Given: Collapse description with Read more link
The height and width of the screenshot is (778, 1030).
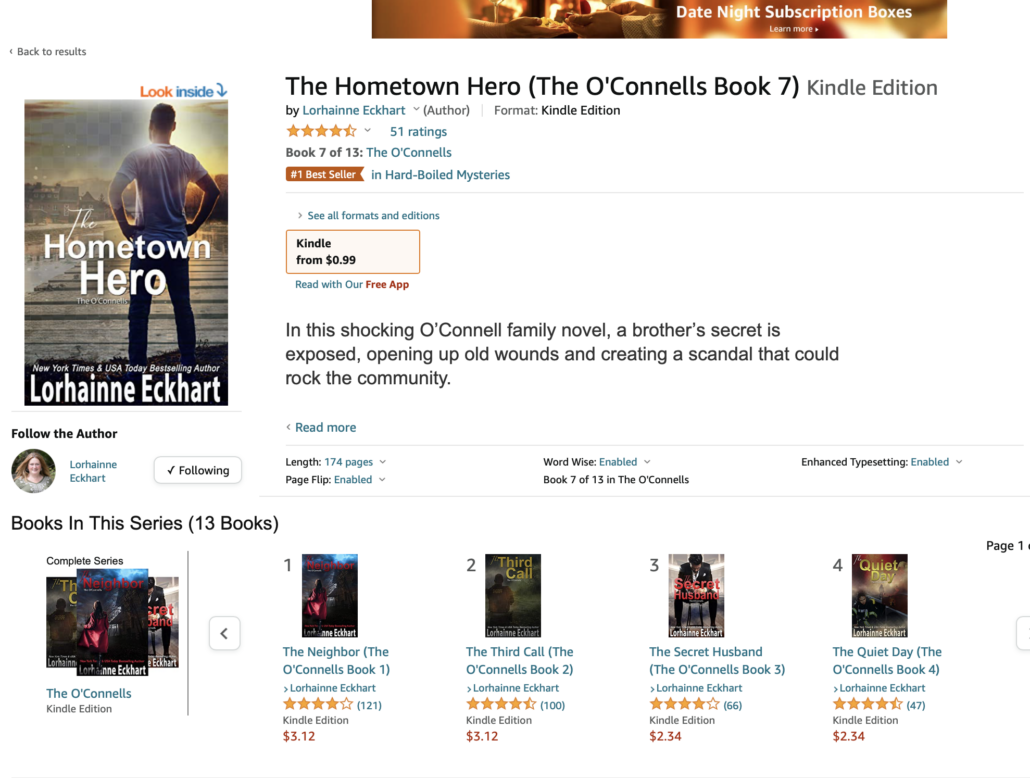Looking at the screenshot, I should (321, 427).
